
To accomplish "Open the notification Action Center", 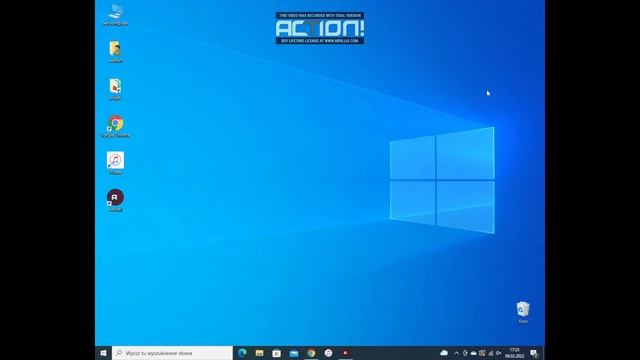I will pyautogui.click(x=533, y=353).
